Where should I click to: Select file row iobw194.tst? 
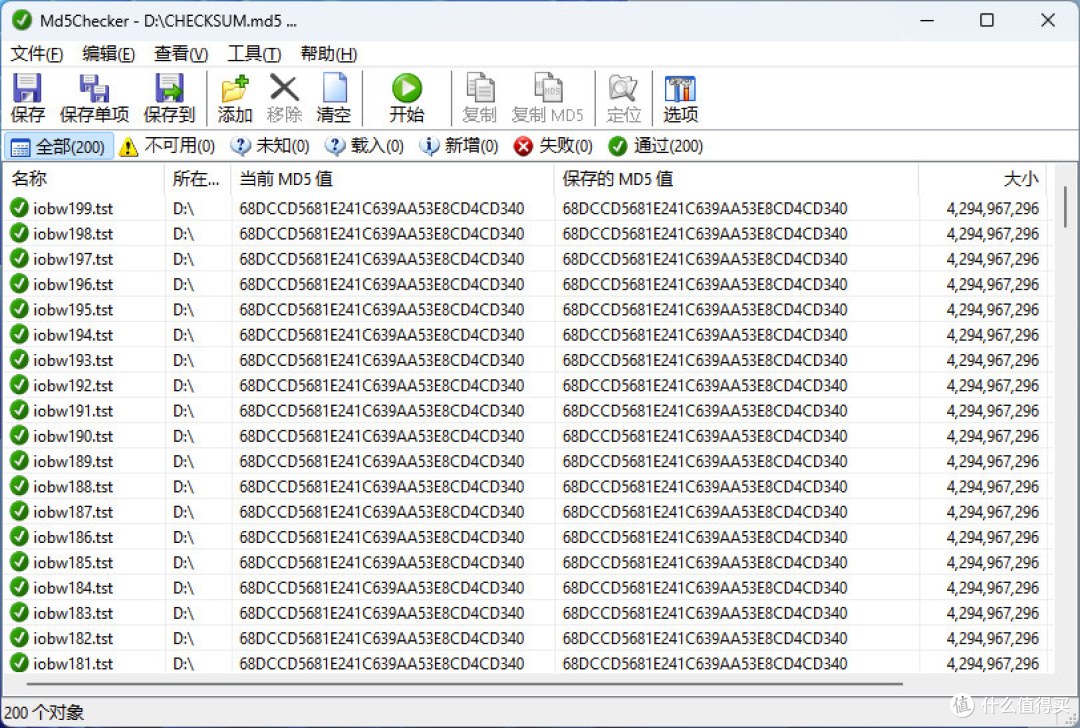pyautogui.click(x=528, y=335)
